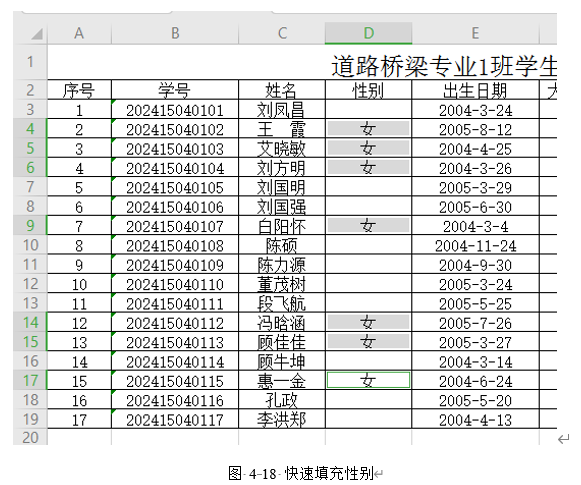581x485 pixels.
Task: Click the title cell 道路桥梁专业1班学生
Action: pos(444,66)
